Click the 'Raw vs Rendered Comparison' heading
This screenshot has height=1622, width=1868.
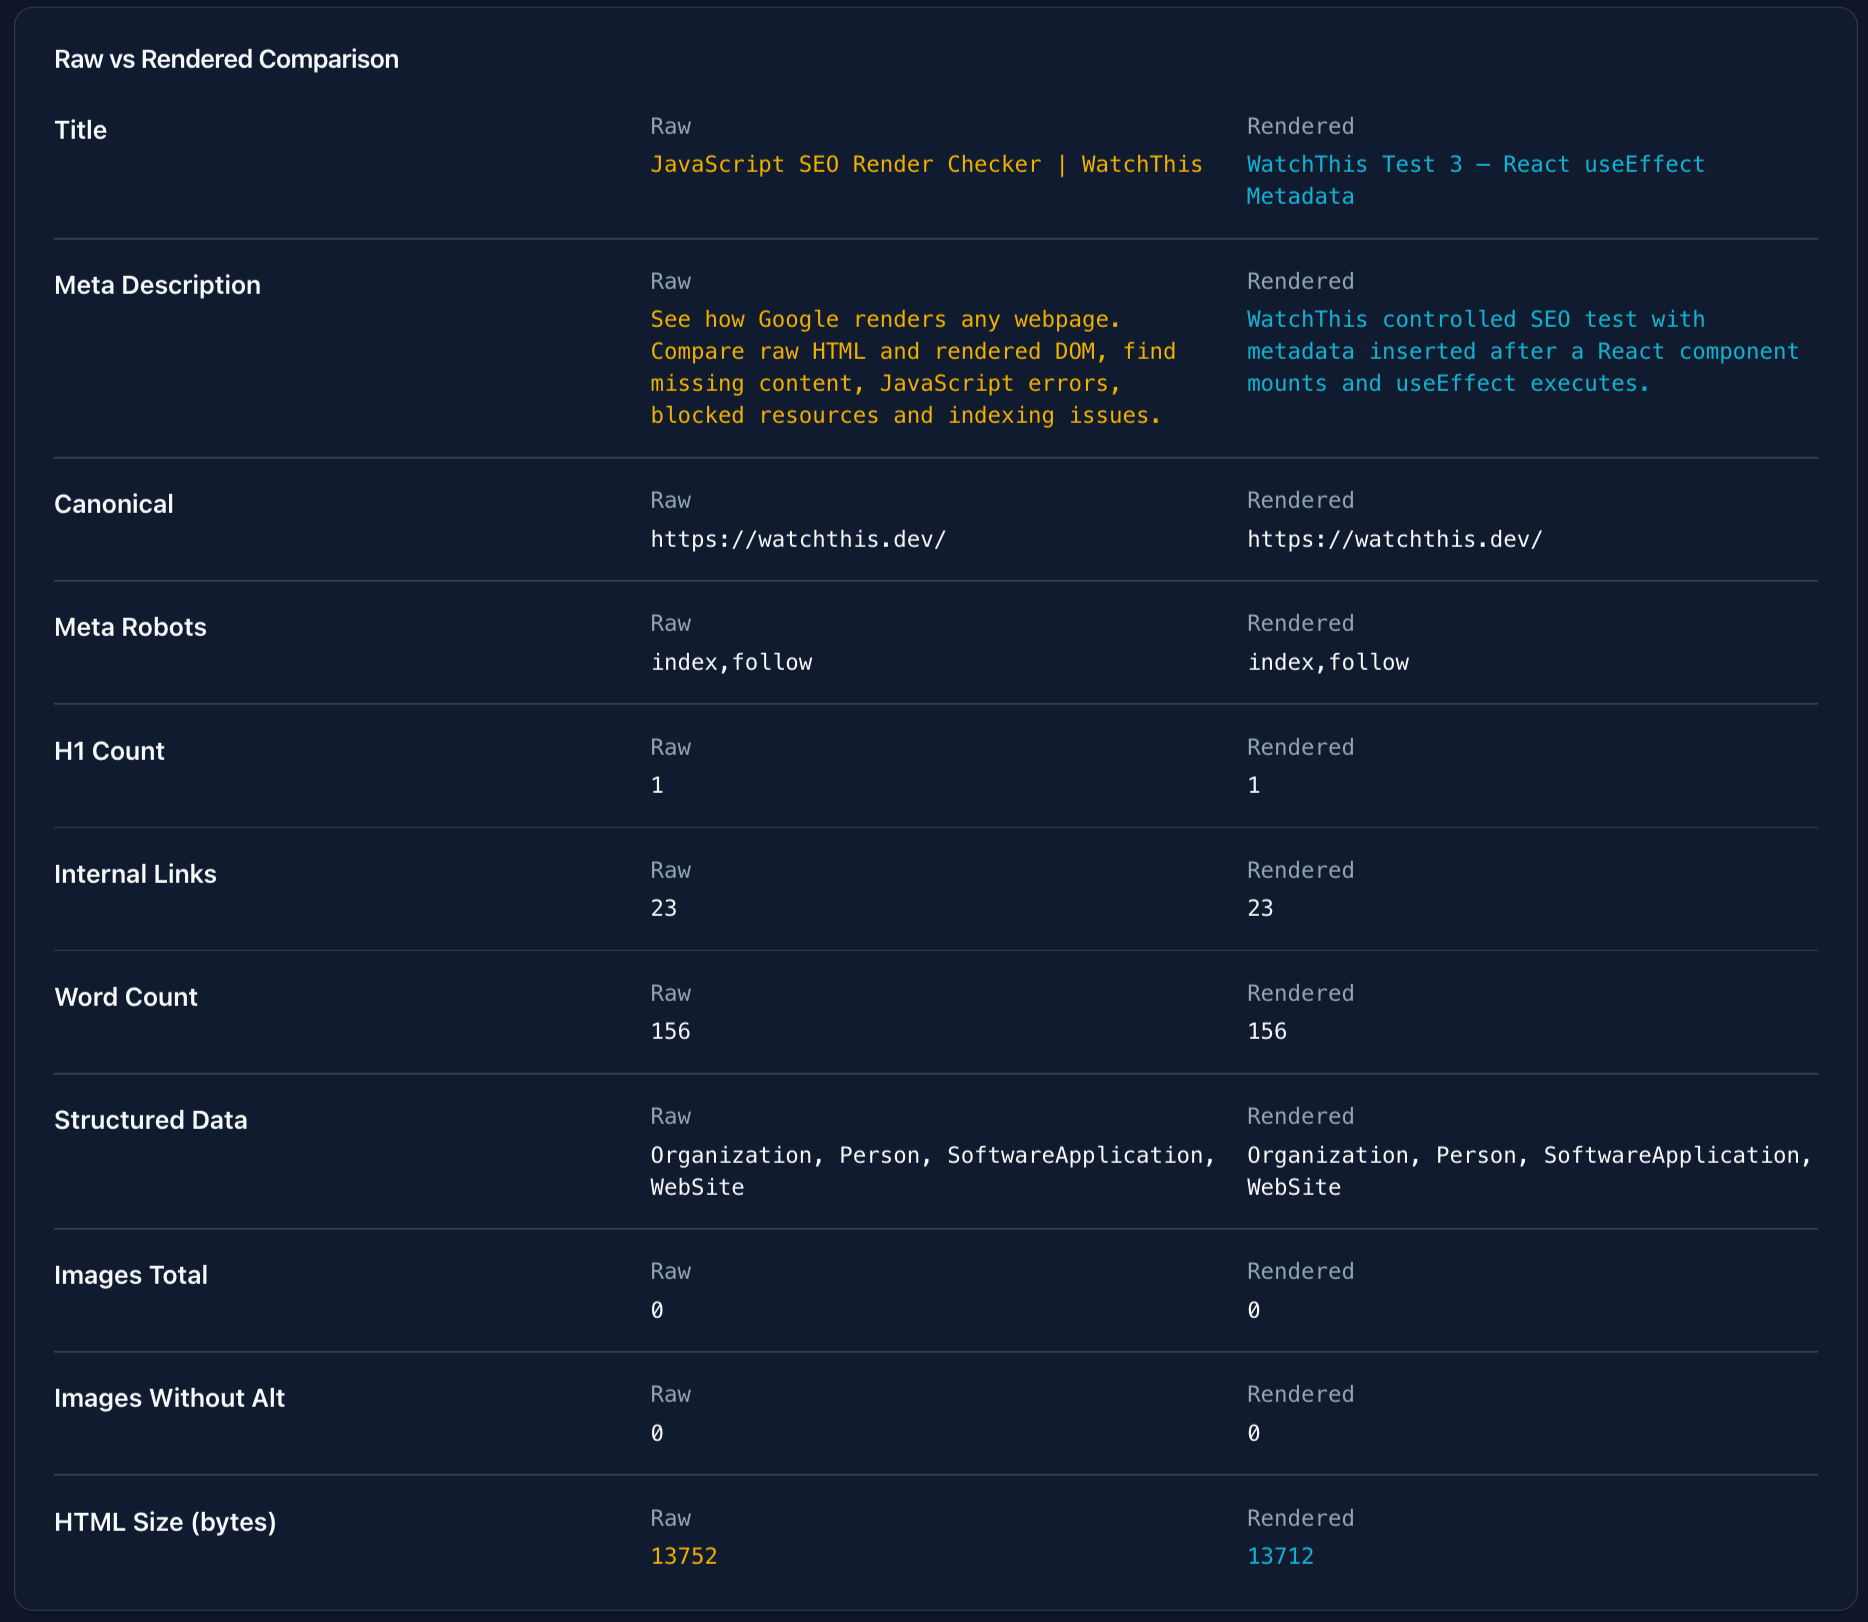(226, 59)
